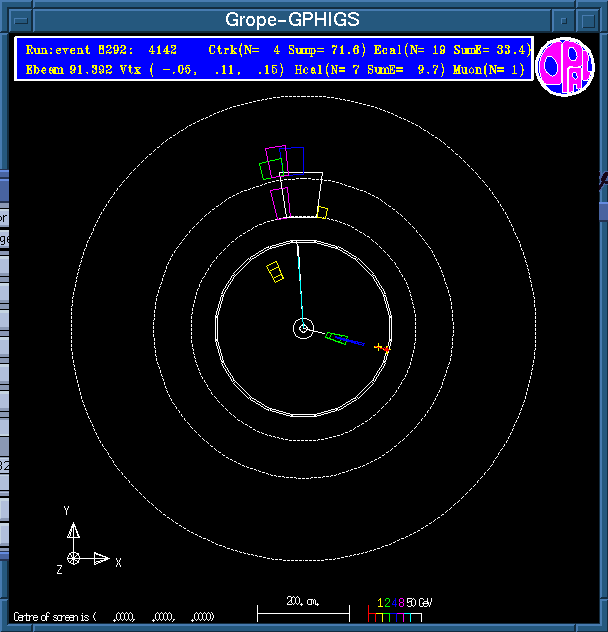Select the green-blue cluster right of the vertex

tap(337, 338)
